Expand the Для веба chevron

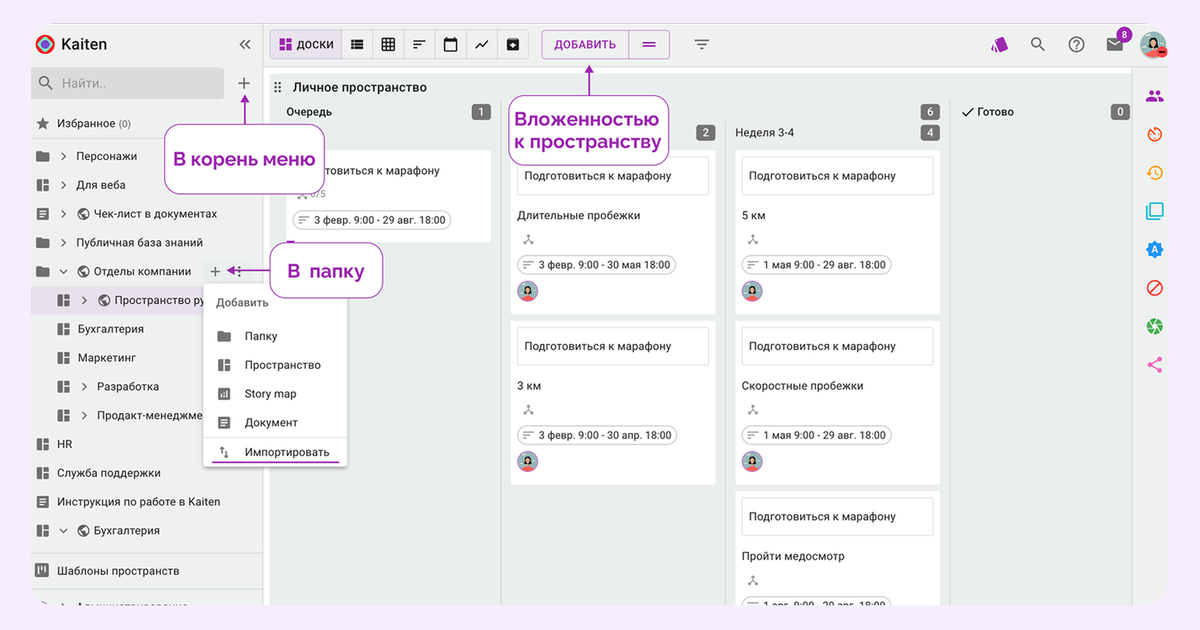63,185
